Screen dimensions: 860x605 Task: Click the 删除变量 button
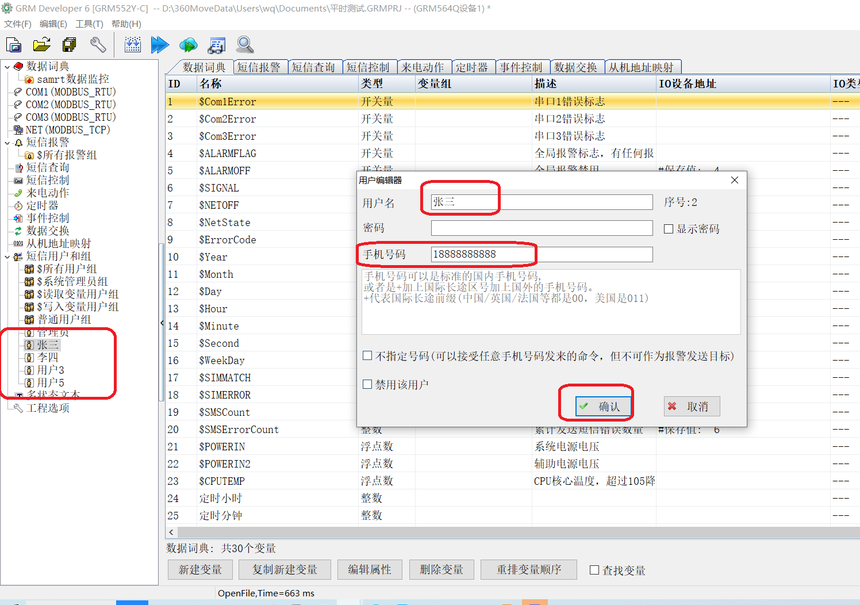point(442,570)
